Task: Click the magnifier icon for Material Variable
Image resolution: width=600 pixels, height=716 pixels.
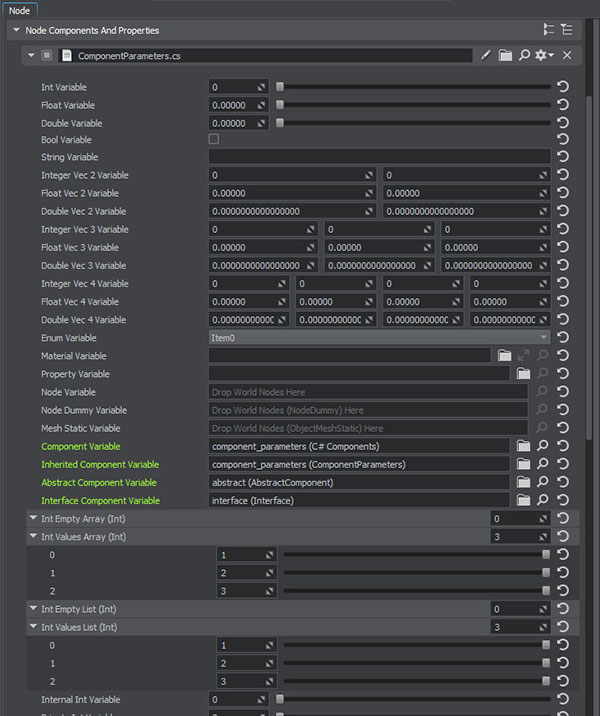Action: (542, 355)
